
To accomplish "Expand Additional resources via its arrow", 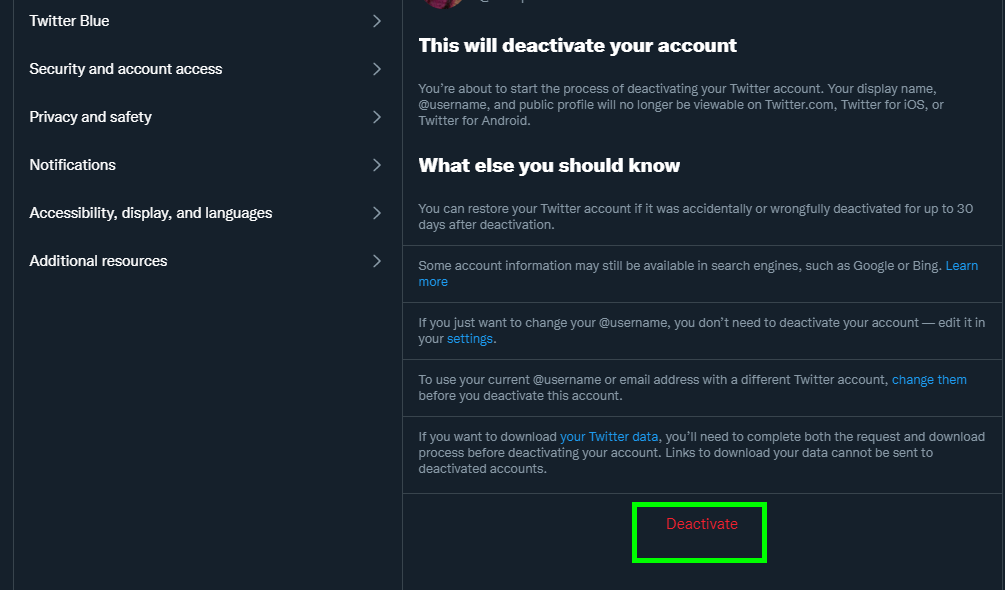I will 377,261.
